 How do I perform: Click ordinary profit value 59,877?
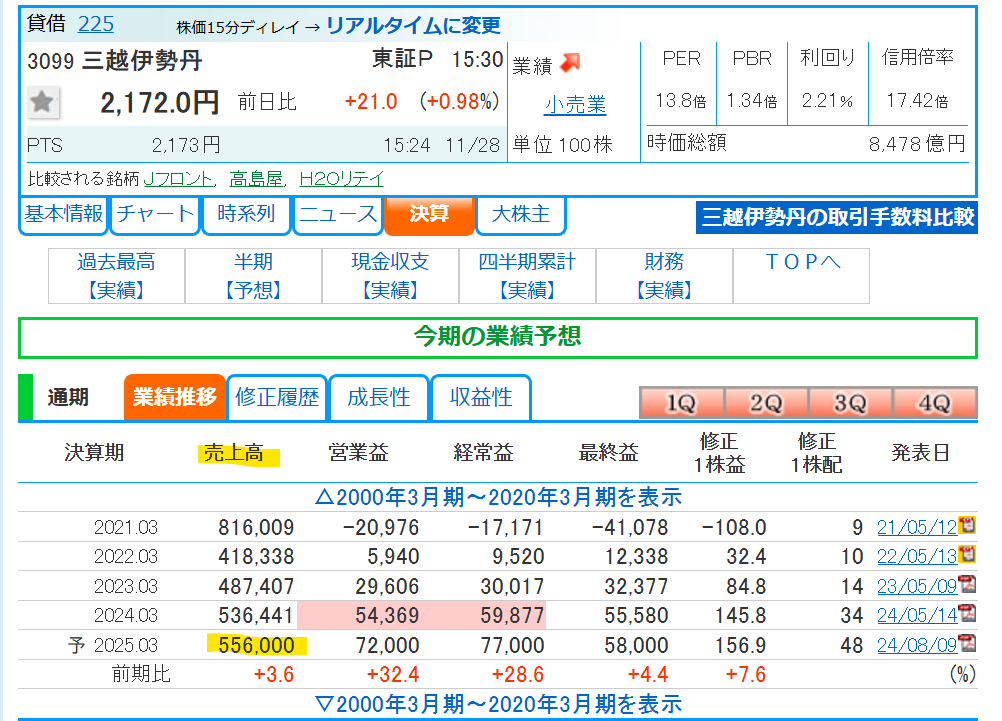512,616
